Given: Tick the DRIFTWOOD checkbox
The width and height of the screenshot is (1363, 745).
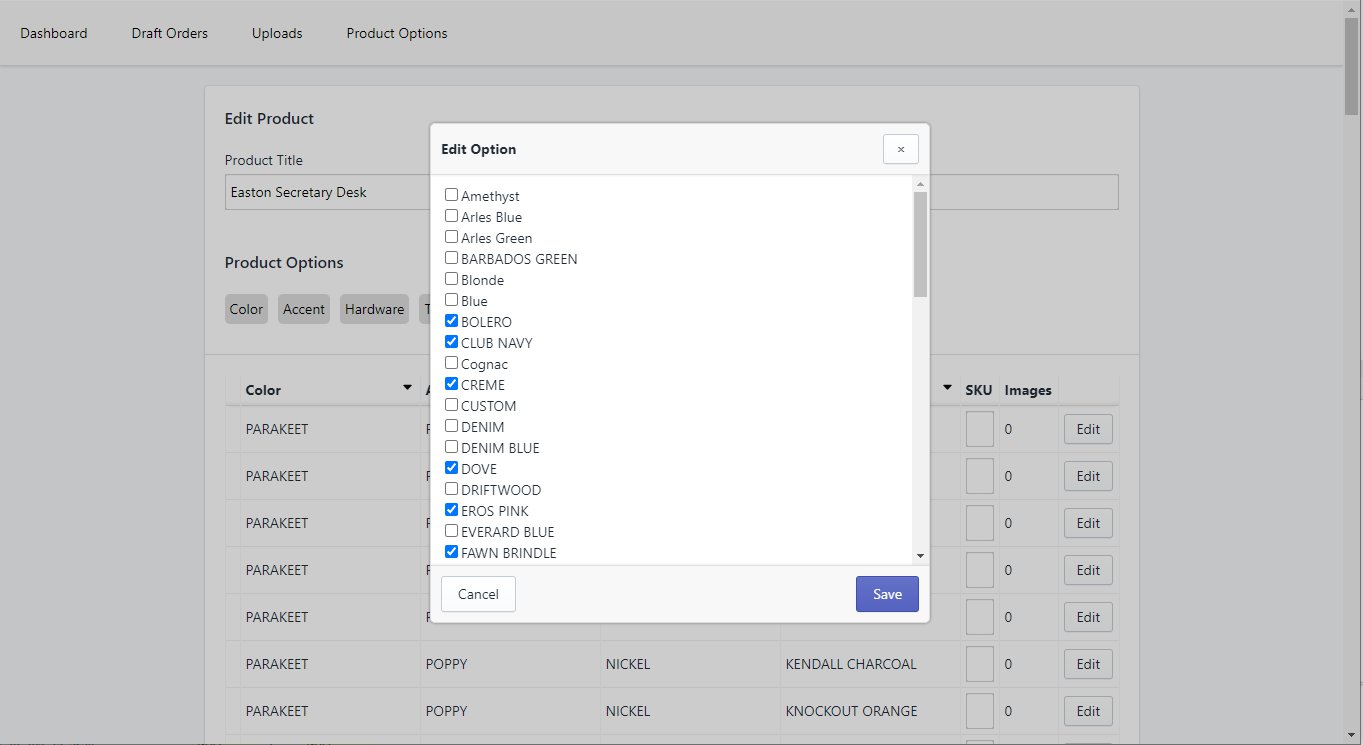Looking at the screenshot, I should point(452,490).
